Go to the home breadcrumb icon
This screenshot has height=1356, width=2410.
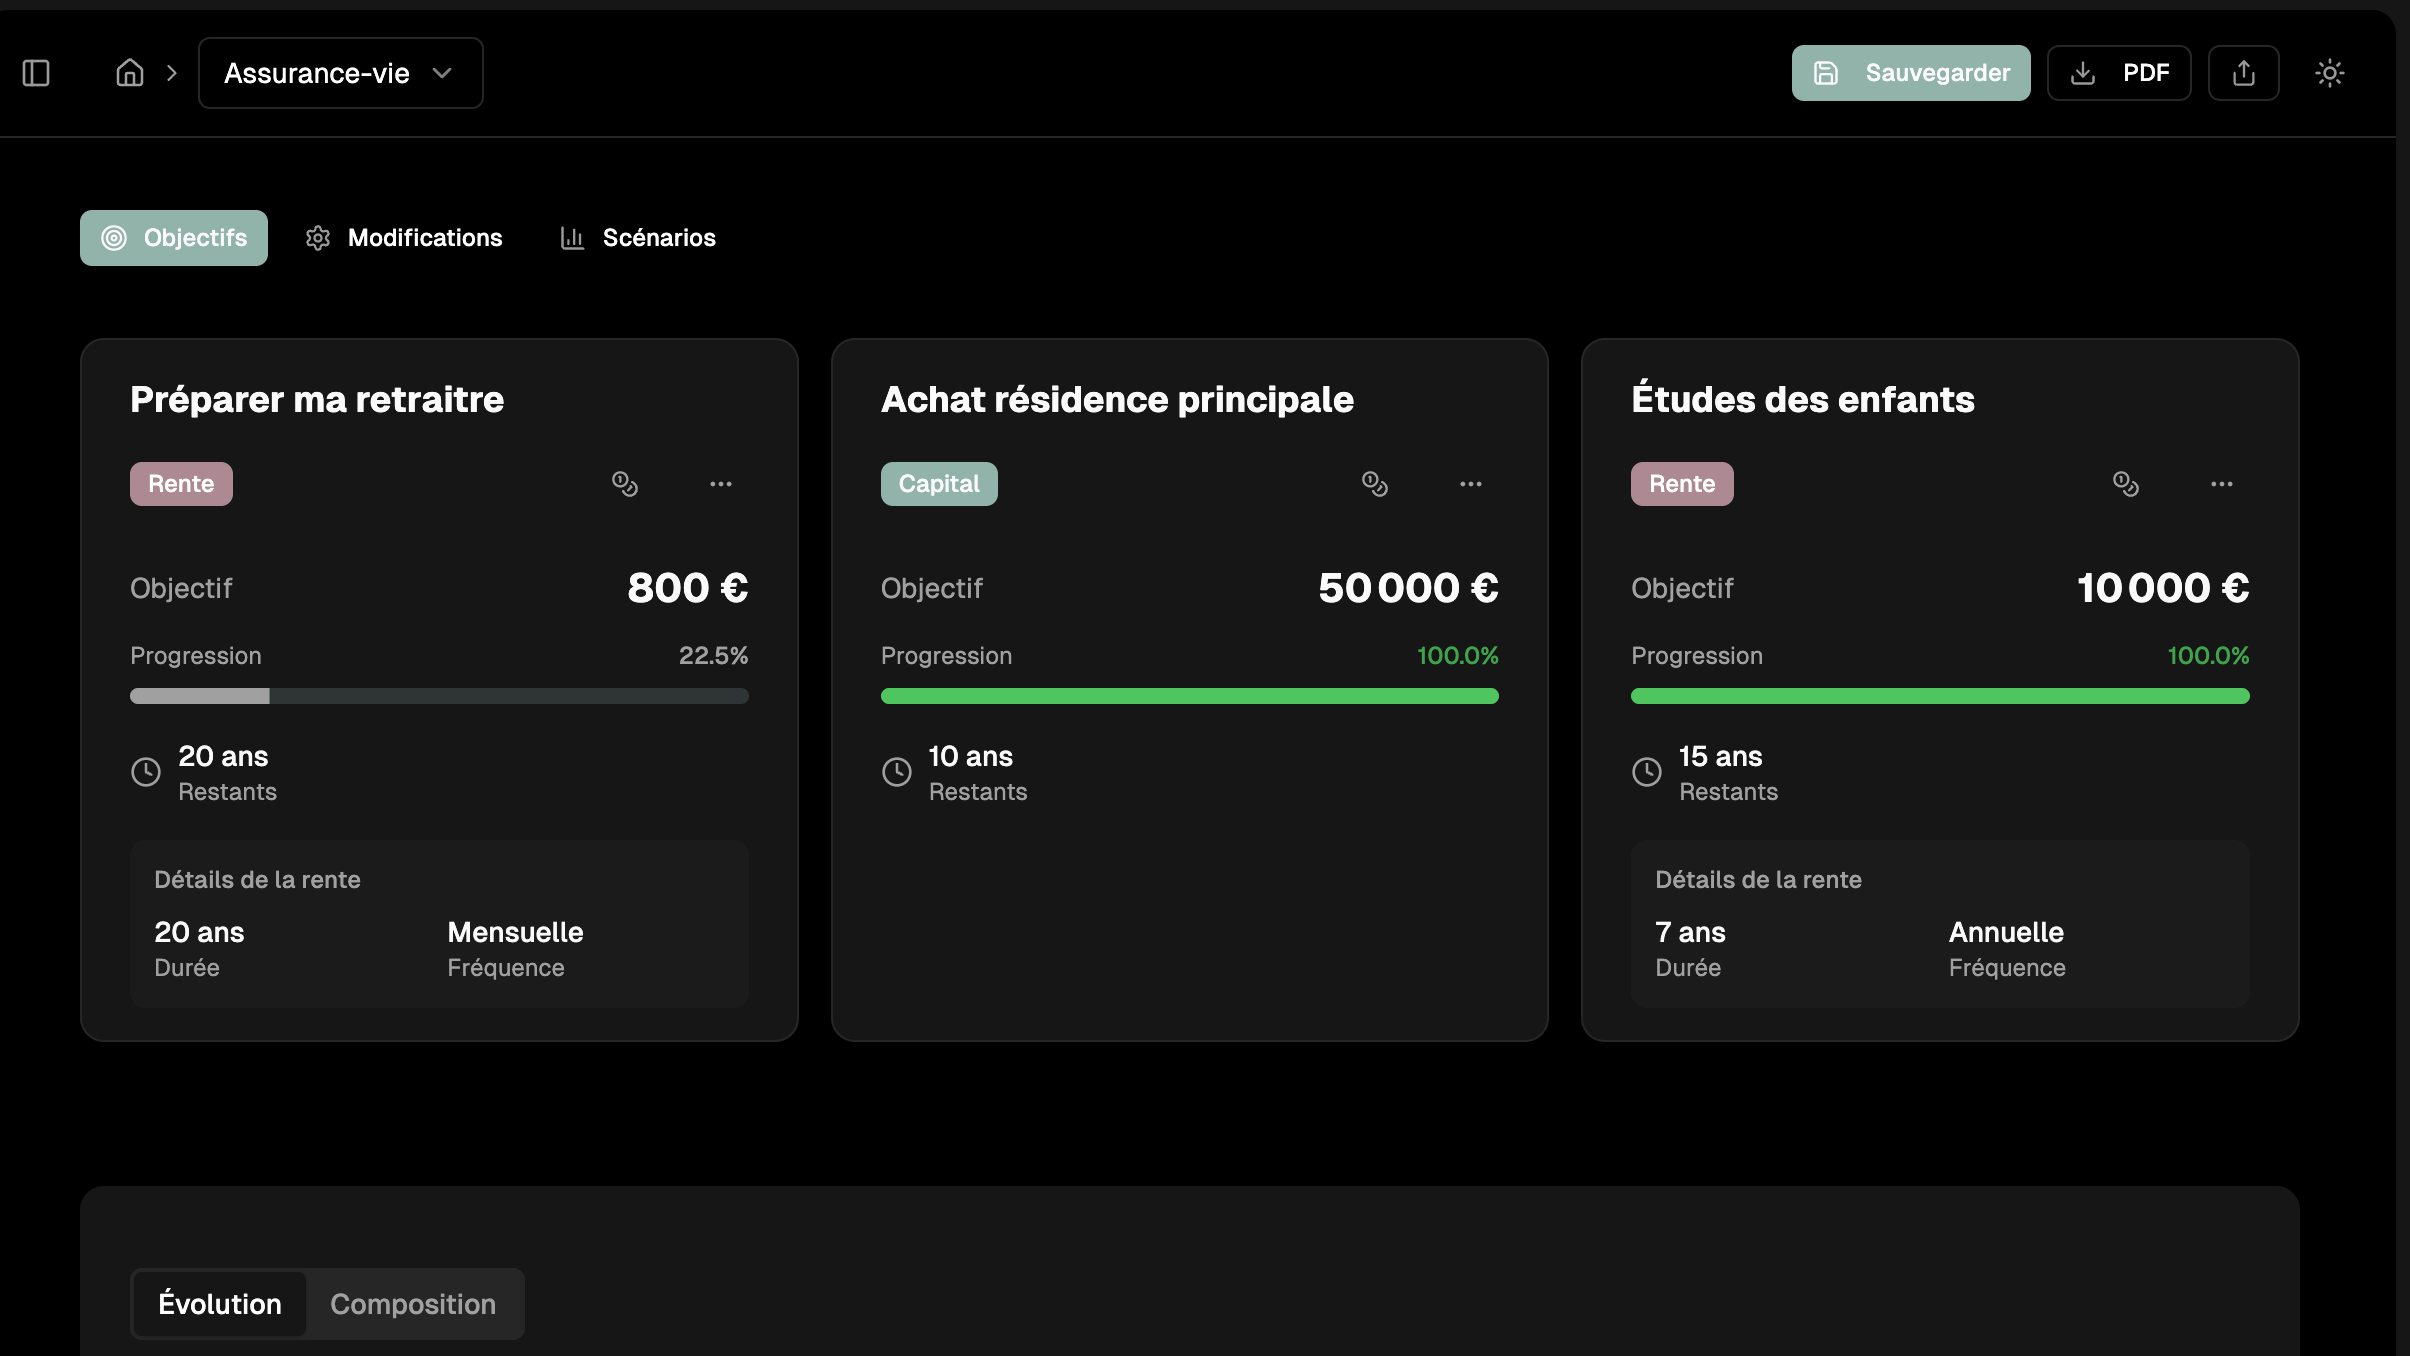click(130, 73)
